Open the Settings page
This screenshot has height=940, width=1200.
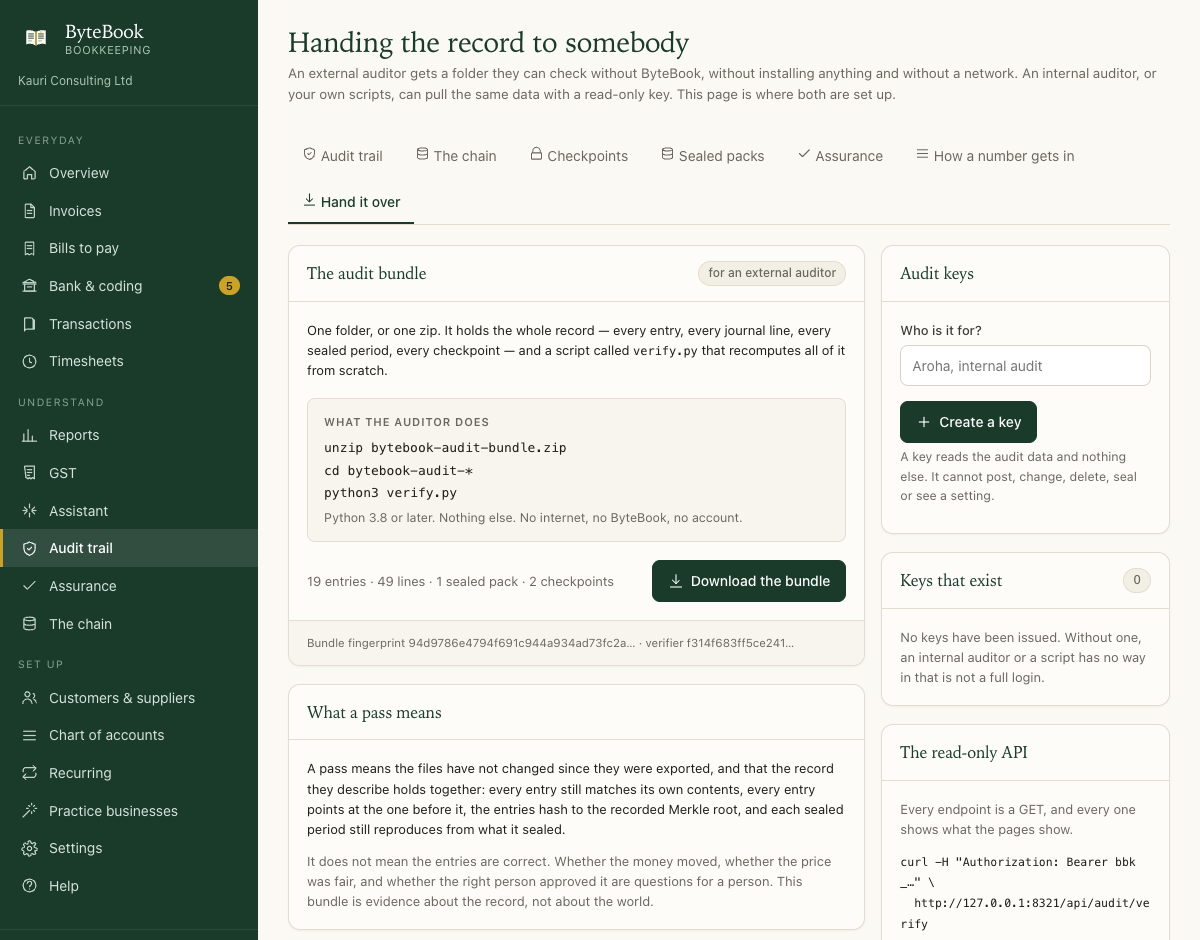[x=129, y=848]
